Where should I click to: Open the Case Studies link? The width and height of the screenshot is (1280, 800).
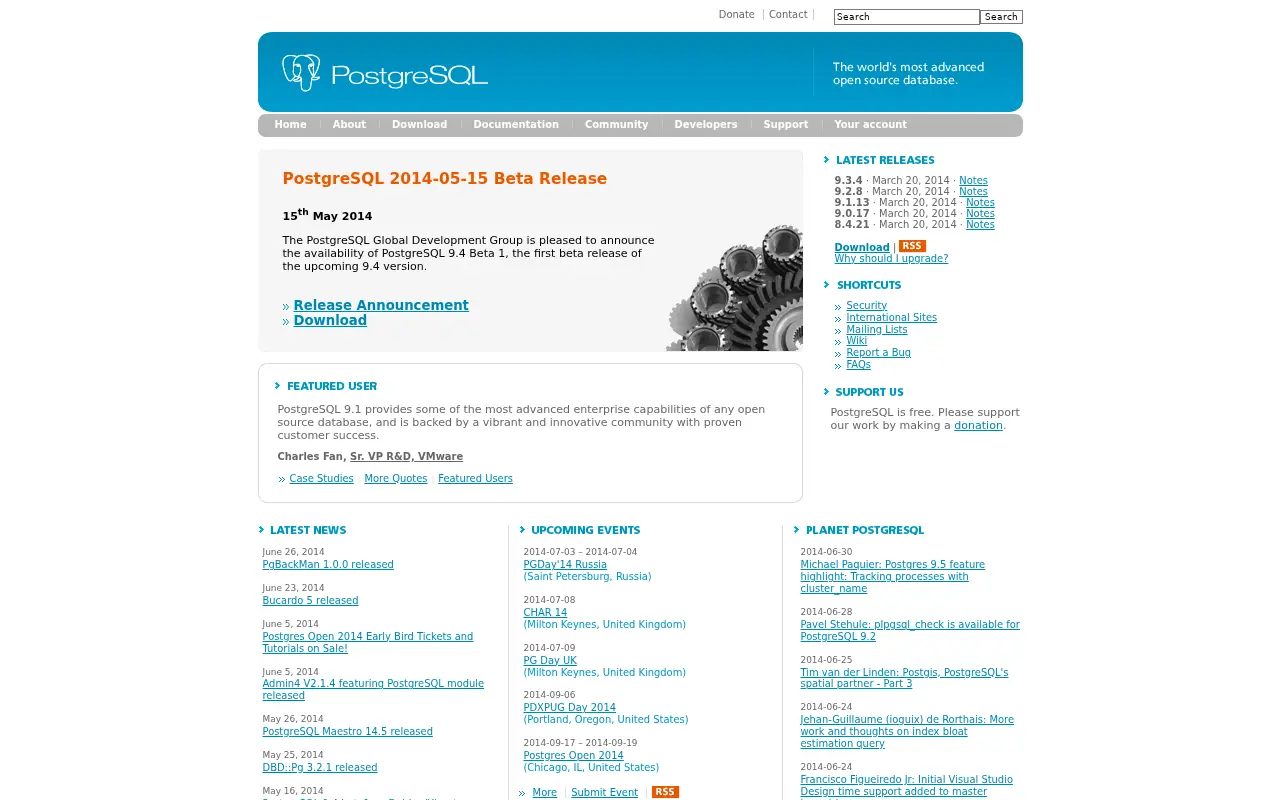pos(321,479)
